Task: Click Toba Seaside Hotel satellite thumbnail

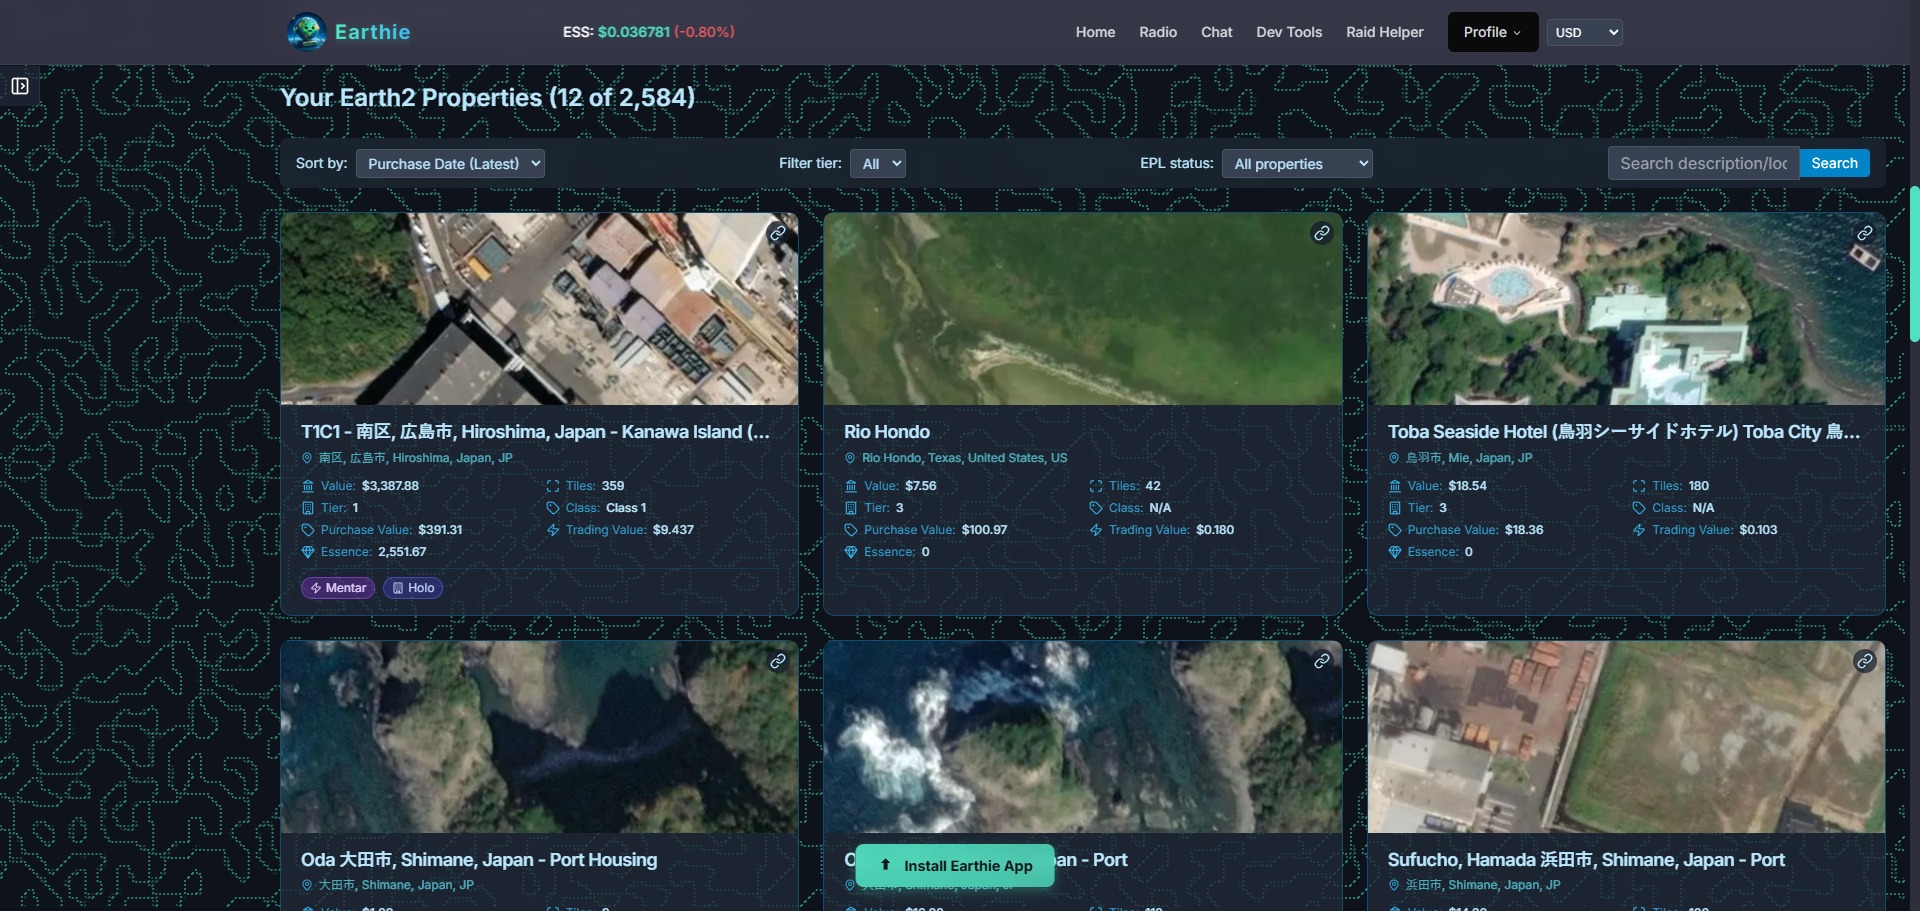Action: [x=1626, y=309]
